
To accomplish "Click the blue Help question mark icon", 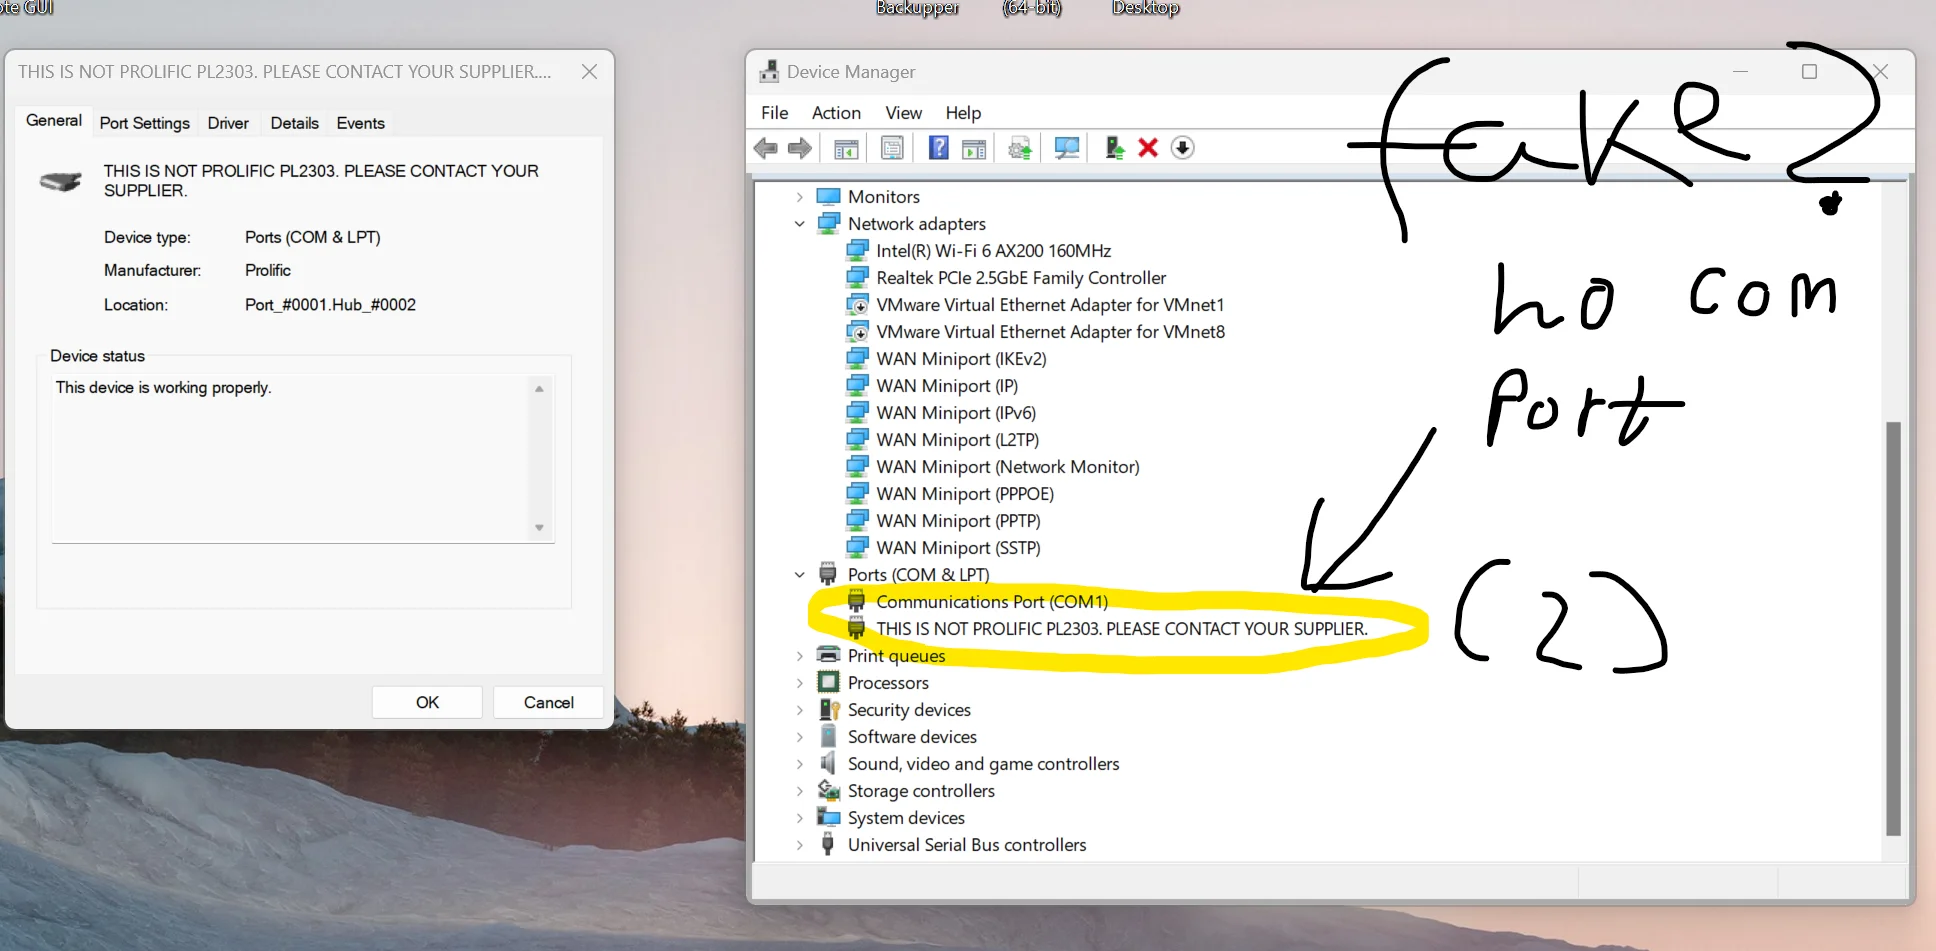I will tap(938, 148).
